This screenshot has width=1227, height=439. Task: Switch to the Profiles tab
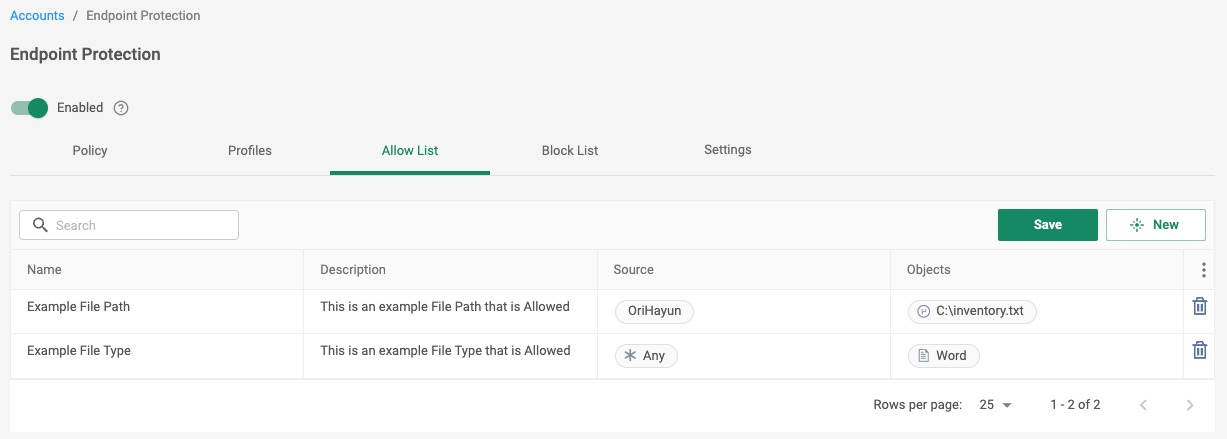(x=250, y=151)
